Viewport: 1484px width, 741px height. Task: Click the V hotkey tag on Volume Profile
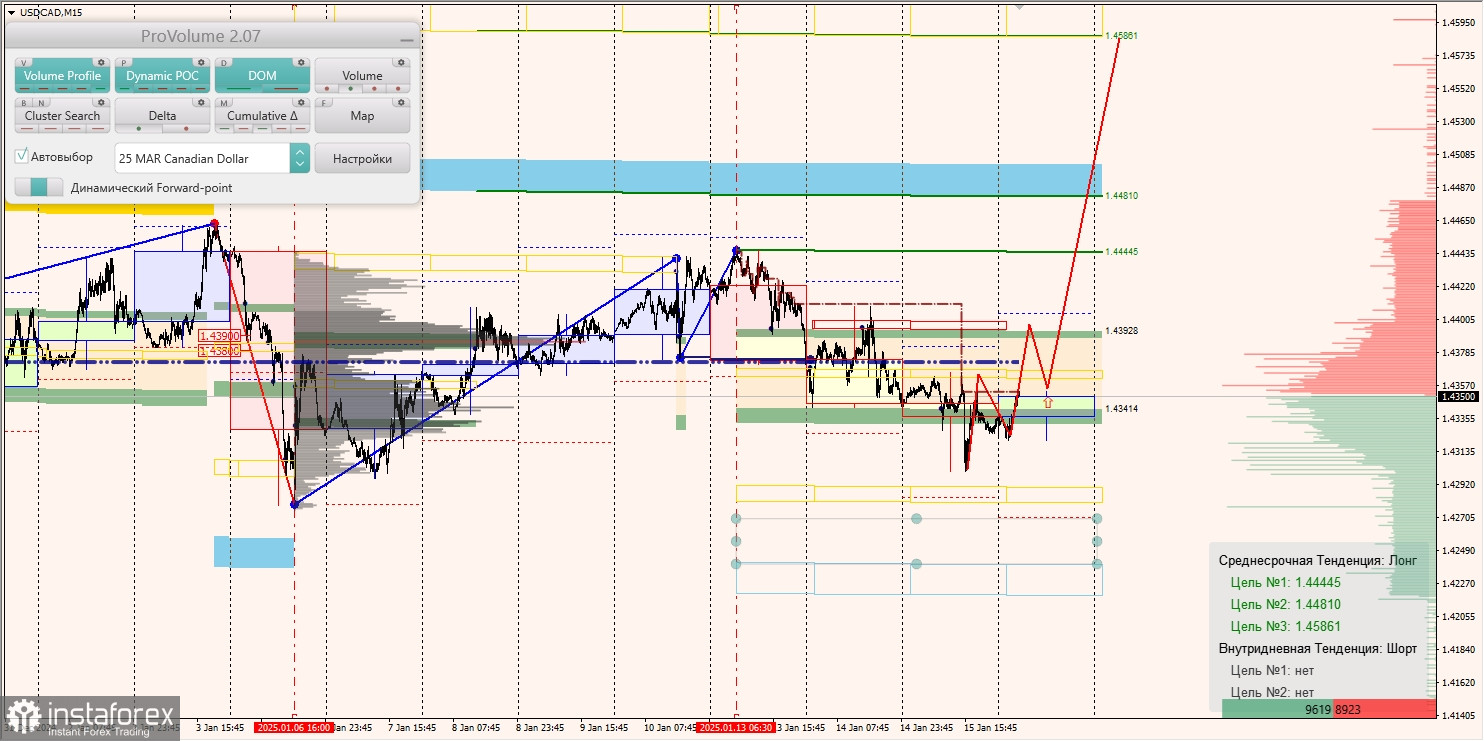pyautogui.click(x=24, y=63)
